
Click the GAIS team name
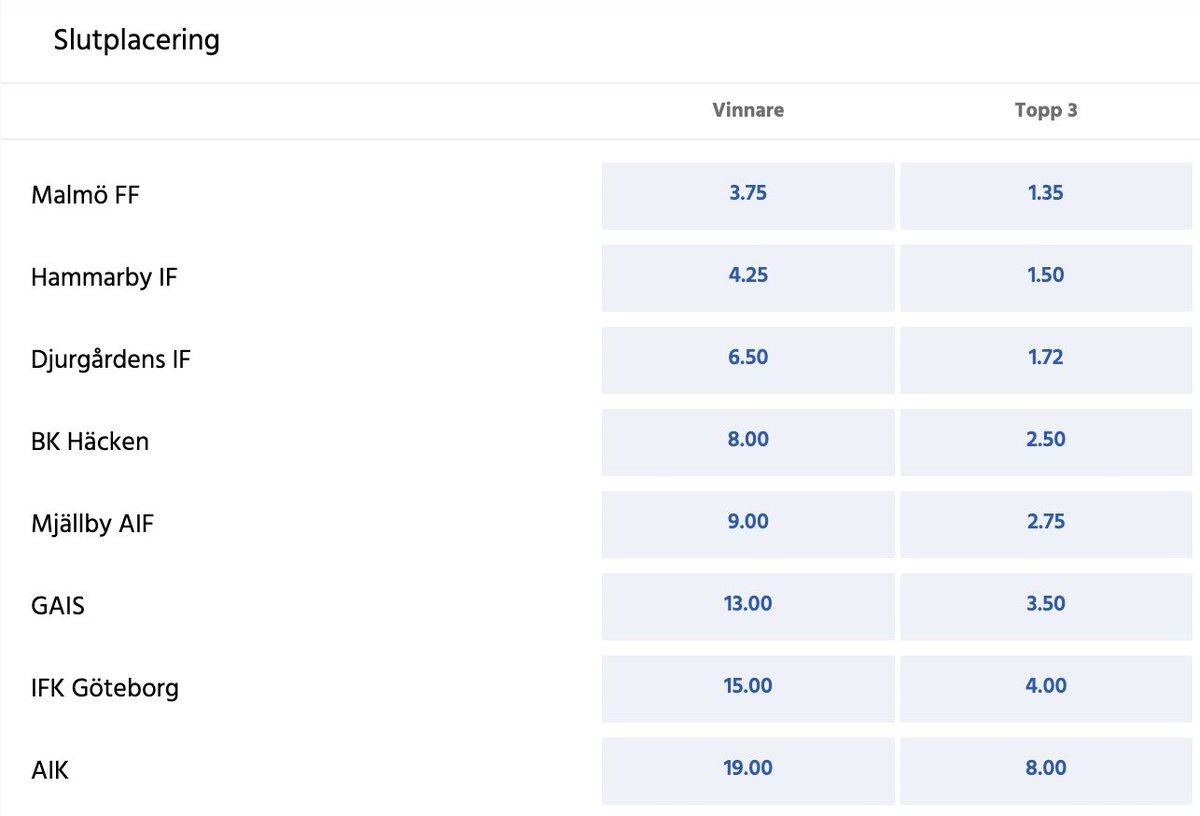[x=58, y=606]
